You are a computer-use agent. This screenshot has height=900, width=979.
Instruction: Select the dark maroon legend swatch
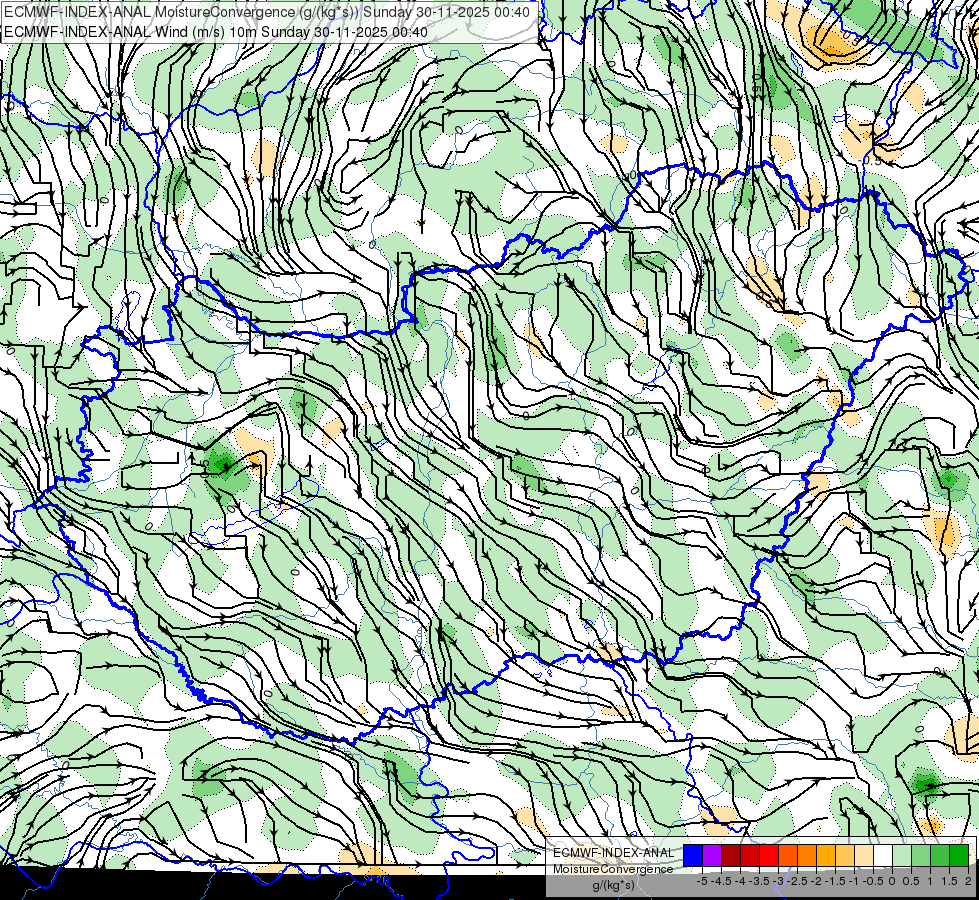731,855
